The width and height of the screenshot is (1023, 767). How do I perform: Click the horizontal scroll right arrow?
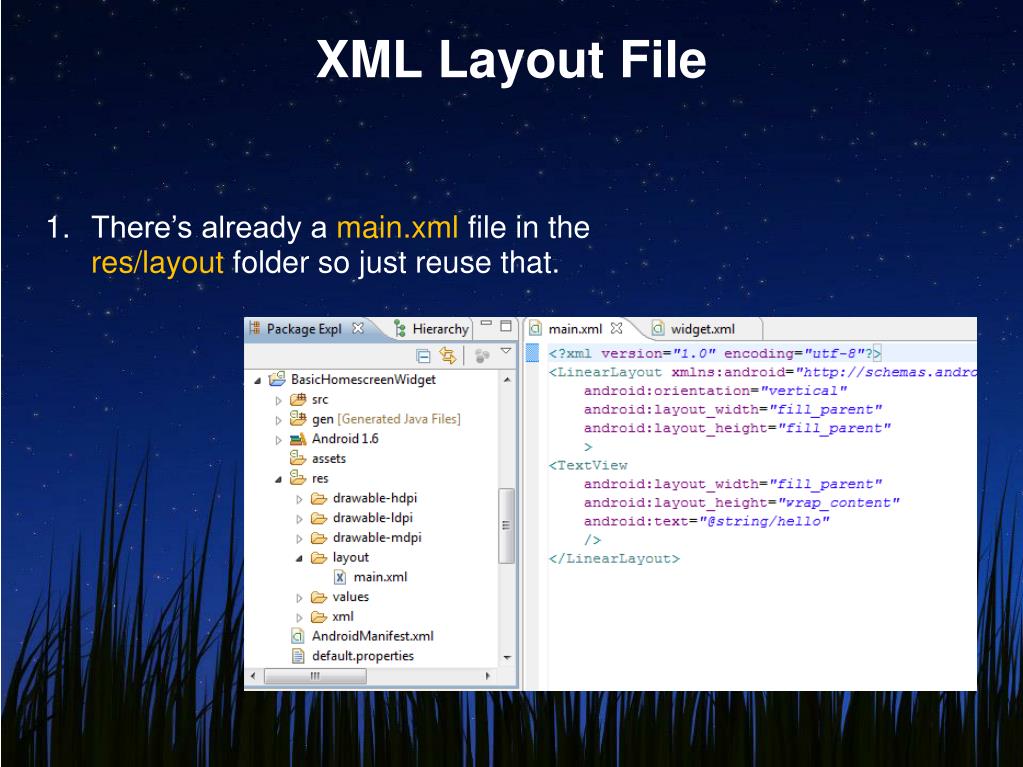(x=488, y=676)
